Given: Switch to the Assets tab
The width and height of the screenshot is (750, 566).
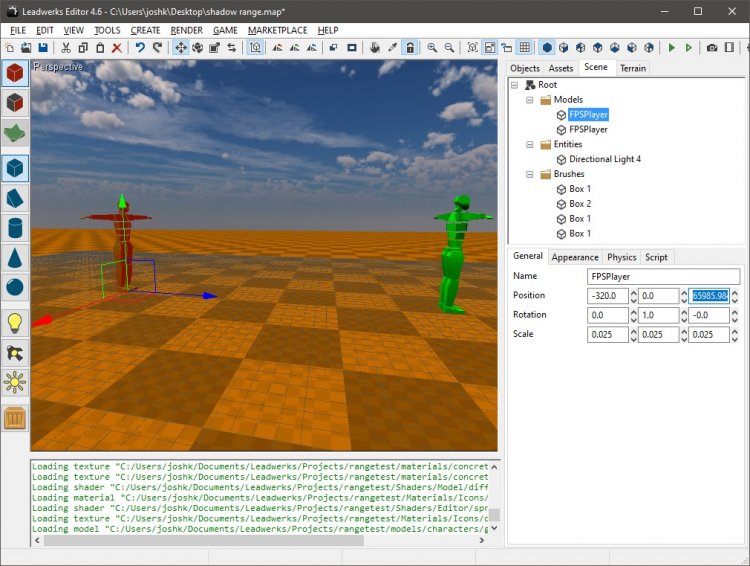Looking at the screenshot, I should pyautogui.click(x=561, y=68).
